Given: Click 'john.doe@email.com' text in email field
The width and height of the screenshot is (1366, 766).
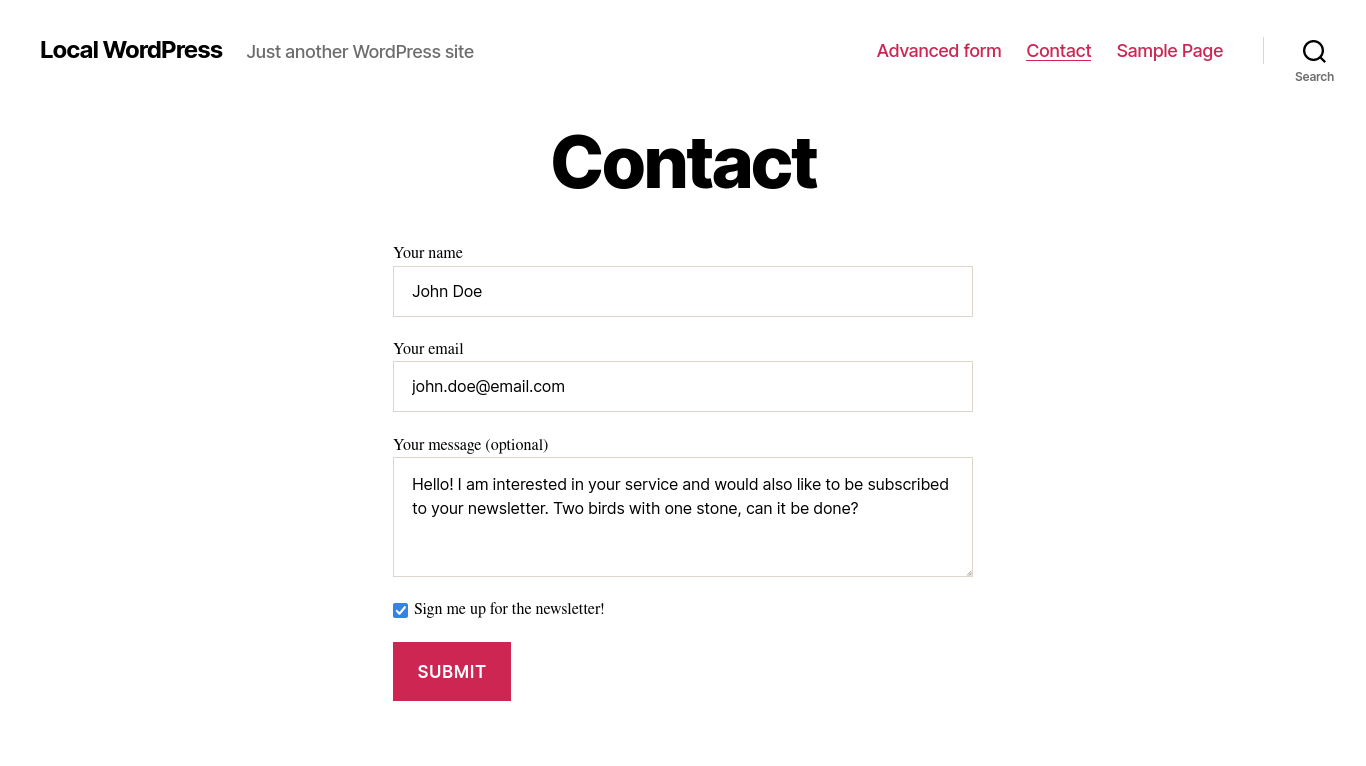Looking at the screenshot, I should pyautogui.click(x=488, y=387).
